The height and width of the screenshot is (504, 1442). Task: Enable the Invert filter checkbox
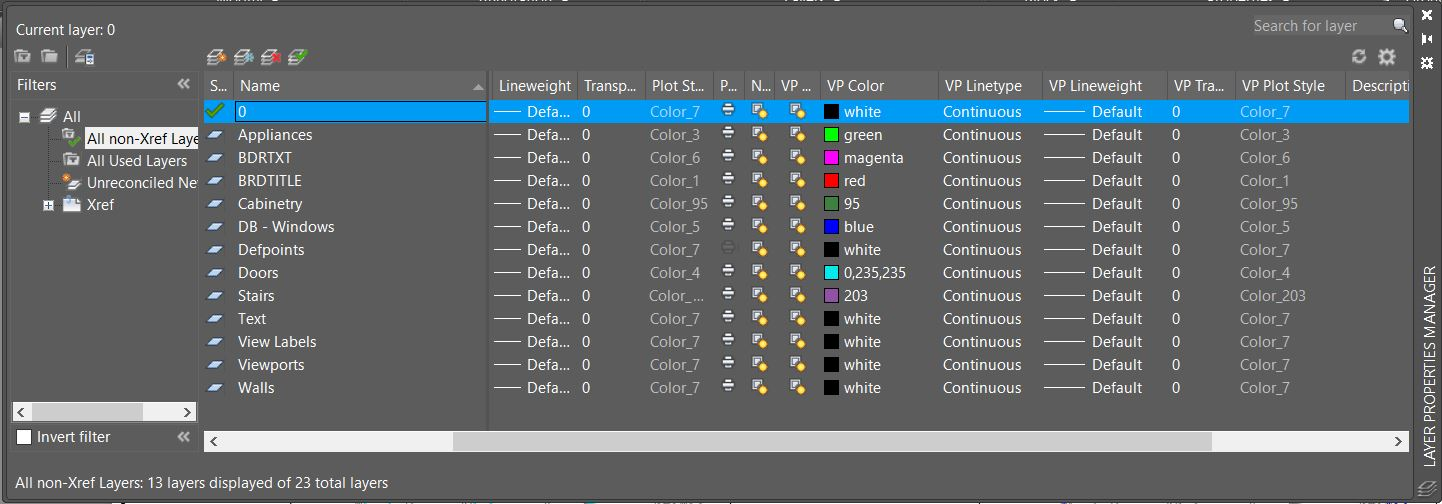(x=25, y=437)
